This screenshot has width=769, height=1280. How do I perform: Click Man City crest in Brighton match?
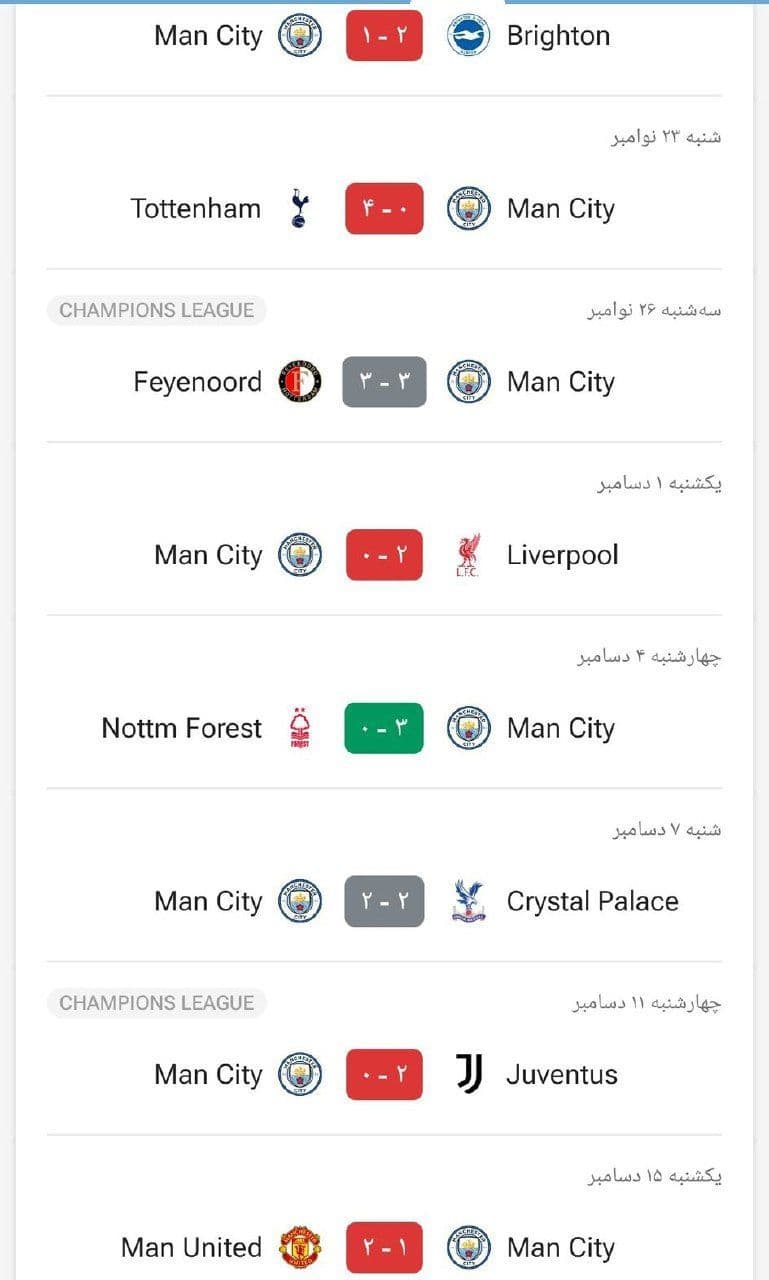coord(300,36)
